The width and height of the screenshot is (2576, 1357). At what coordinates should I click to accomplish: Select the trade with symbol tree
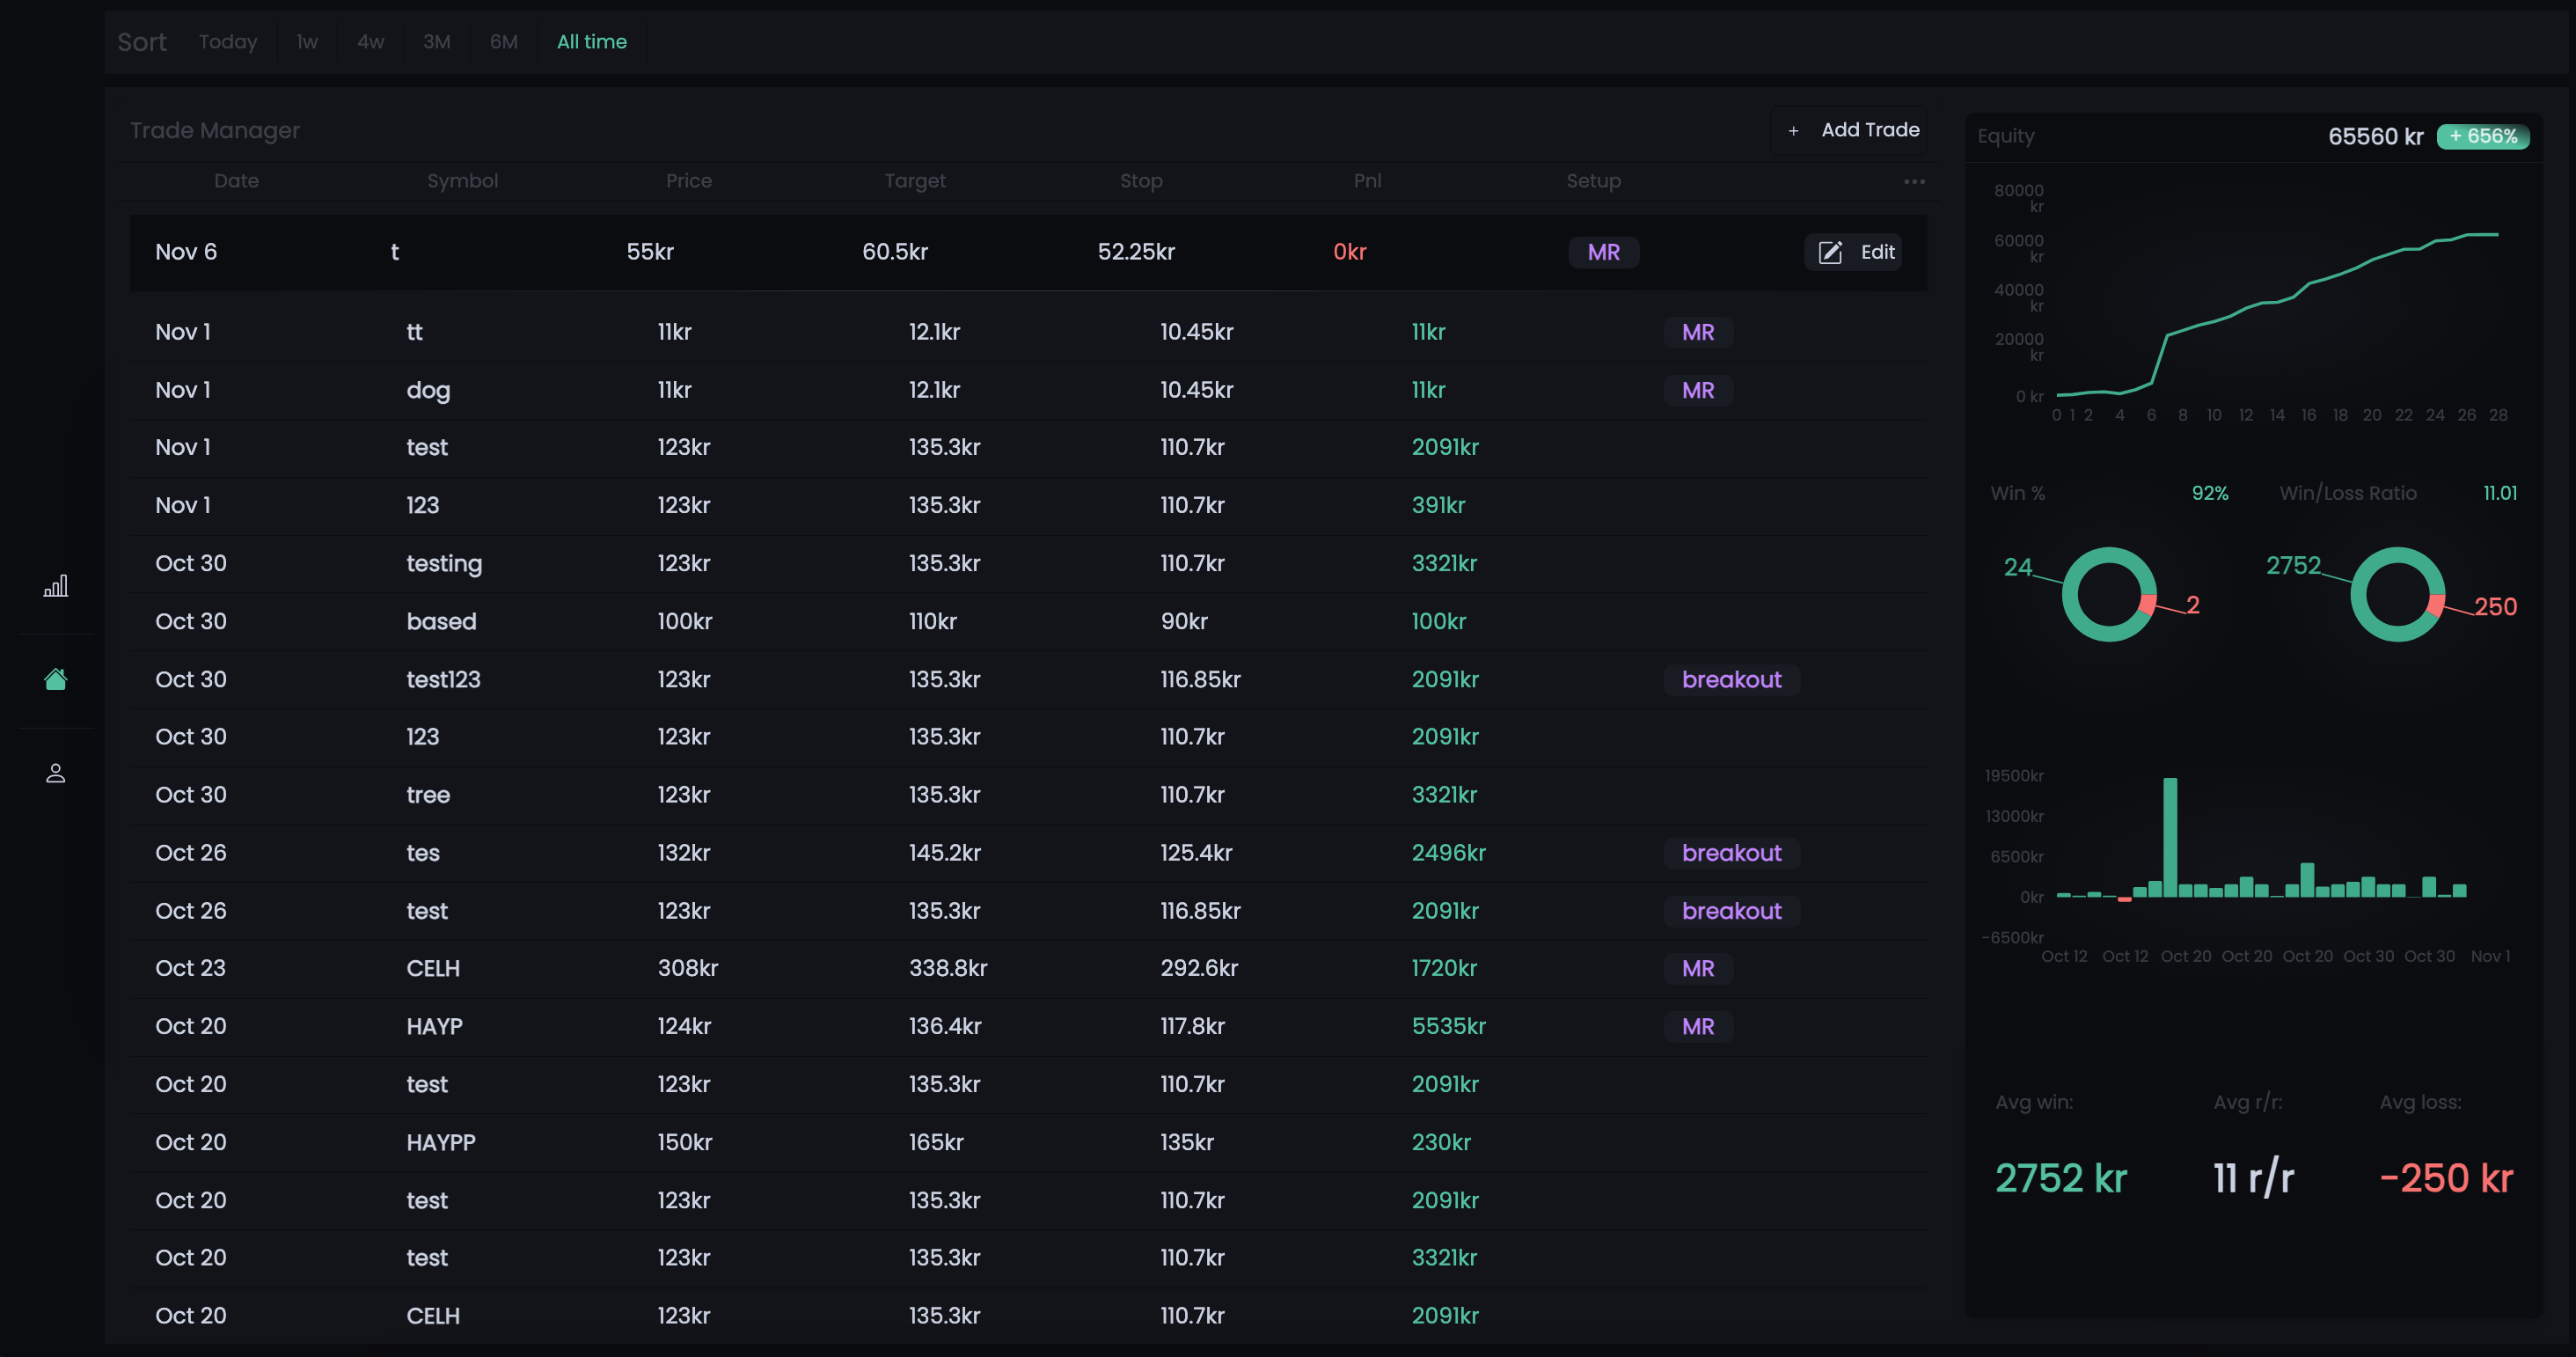point(1028,795)
